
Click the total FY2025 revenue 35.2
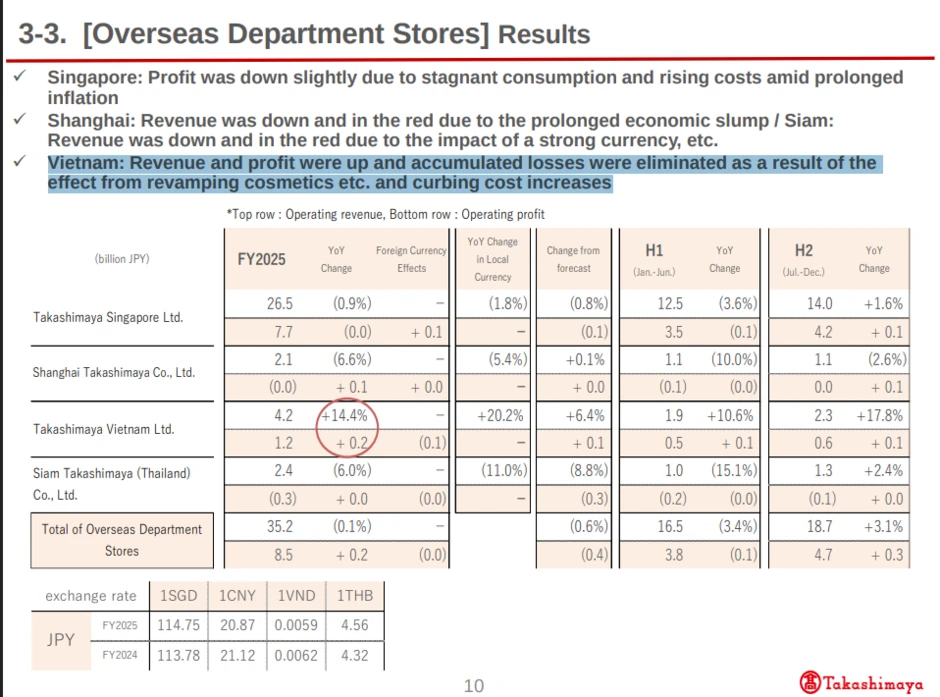(280, 526)
